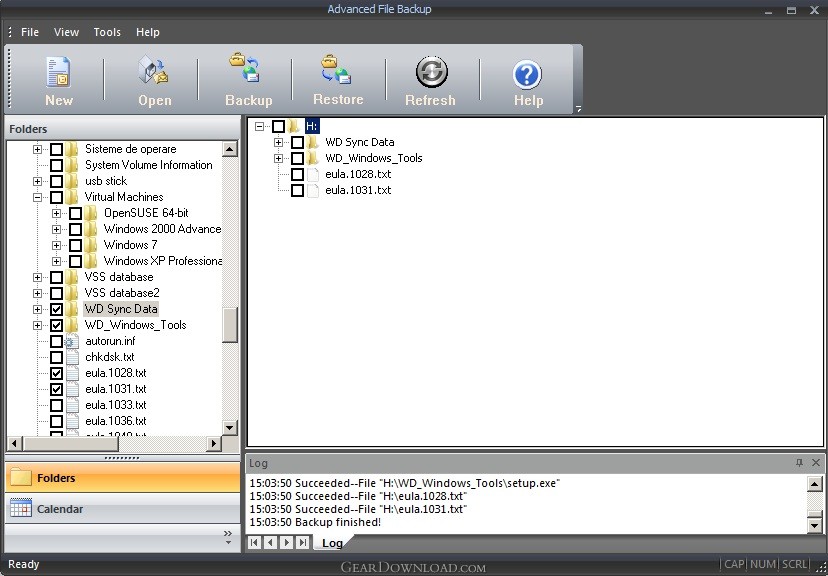Click Log panel scroll up arrow
The width and height of the screenshot is (828, 576).
(814, 483)
